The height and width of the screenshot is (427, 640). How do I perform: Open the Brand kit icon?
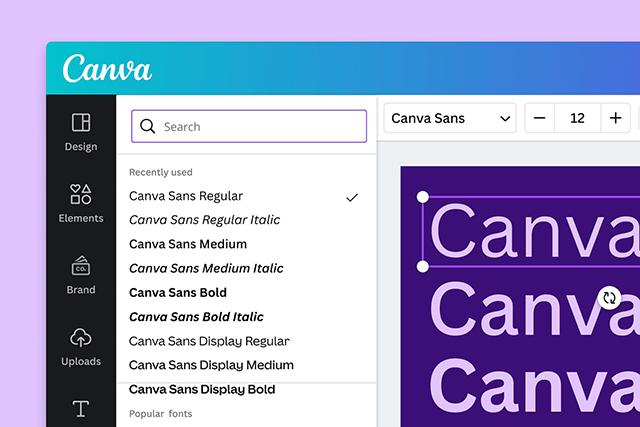81,266
